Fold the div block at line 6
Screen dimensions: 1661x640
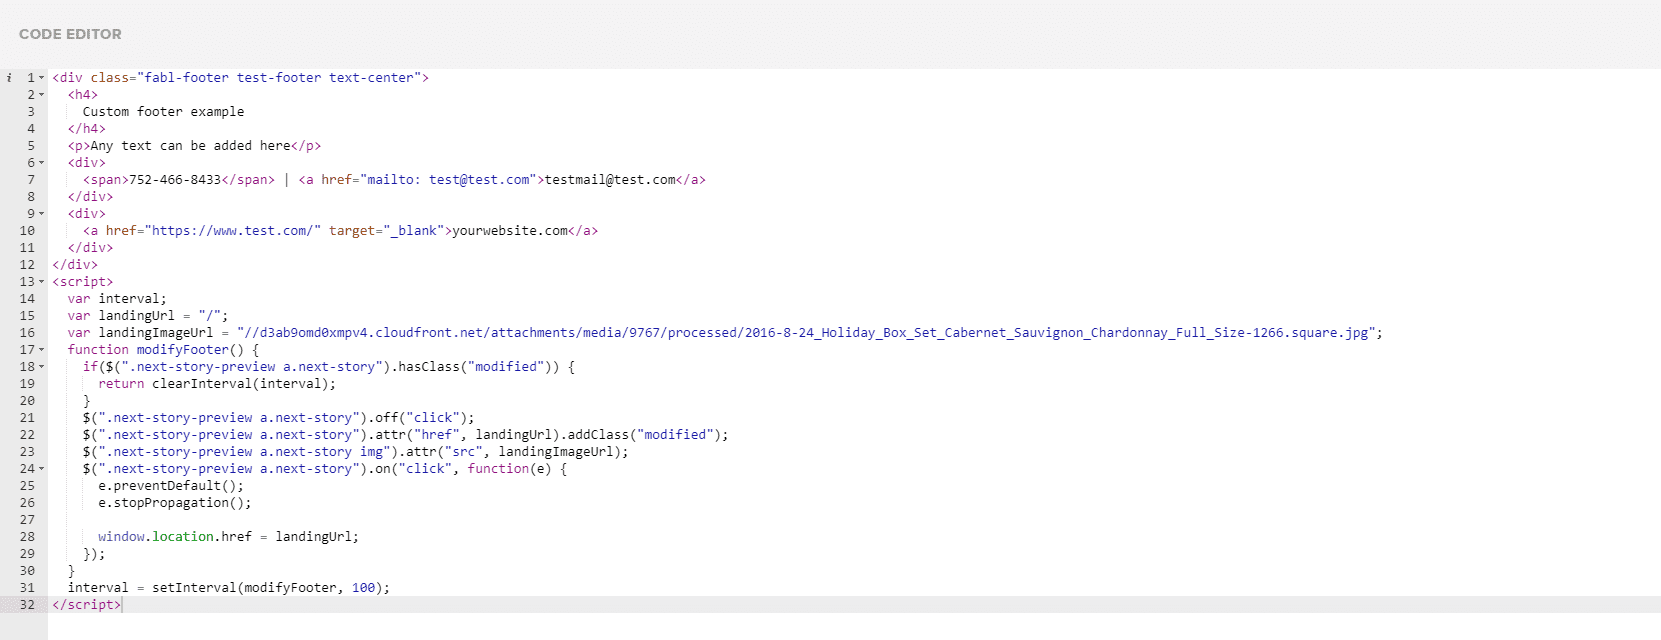42,163
